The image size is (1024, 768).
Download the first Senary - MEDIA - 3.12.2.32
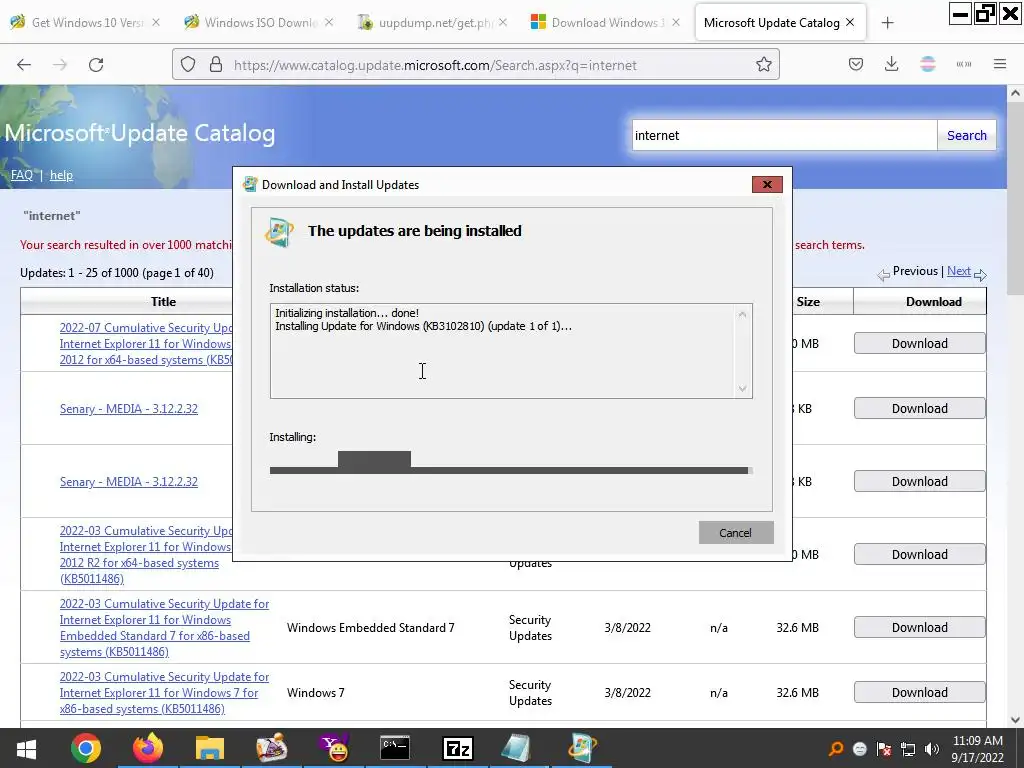920,408
